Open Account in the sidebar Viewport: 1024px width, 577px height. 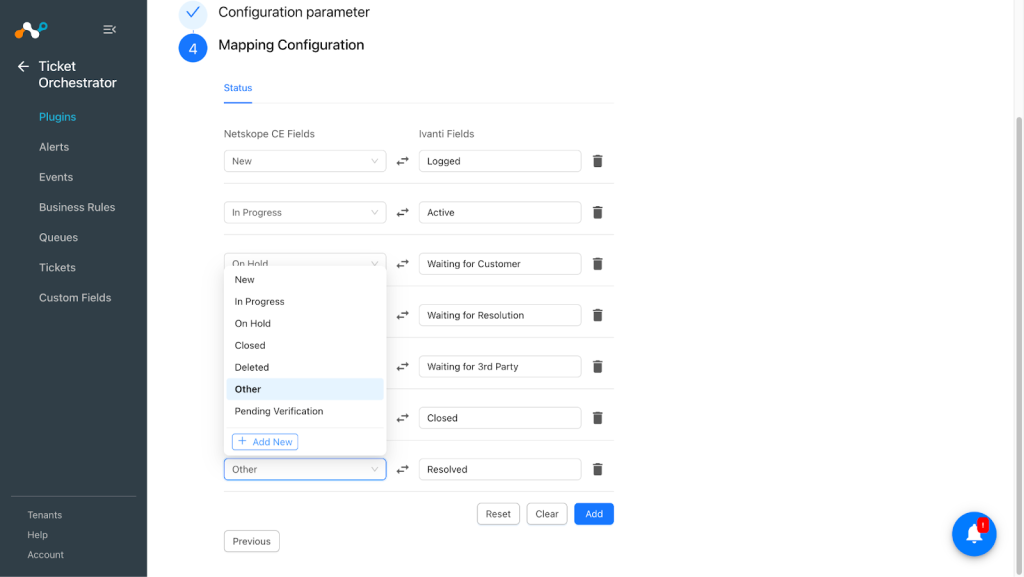[x=46, y=555]
